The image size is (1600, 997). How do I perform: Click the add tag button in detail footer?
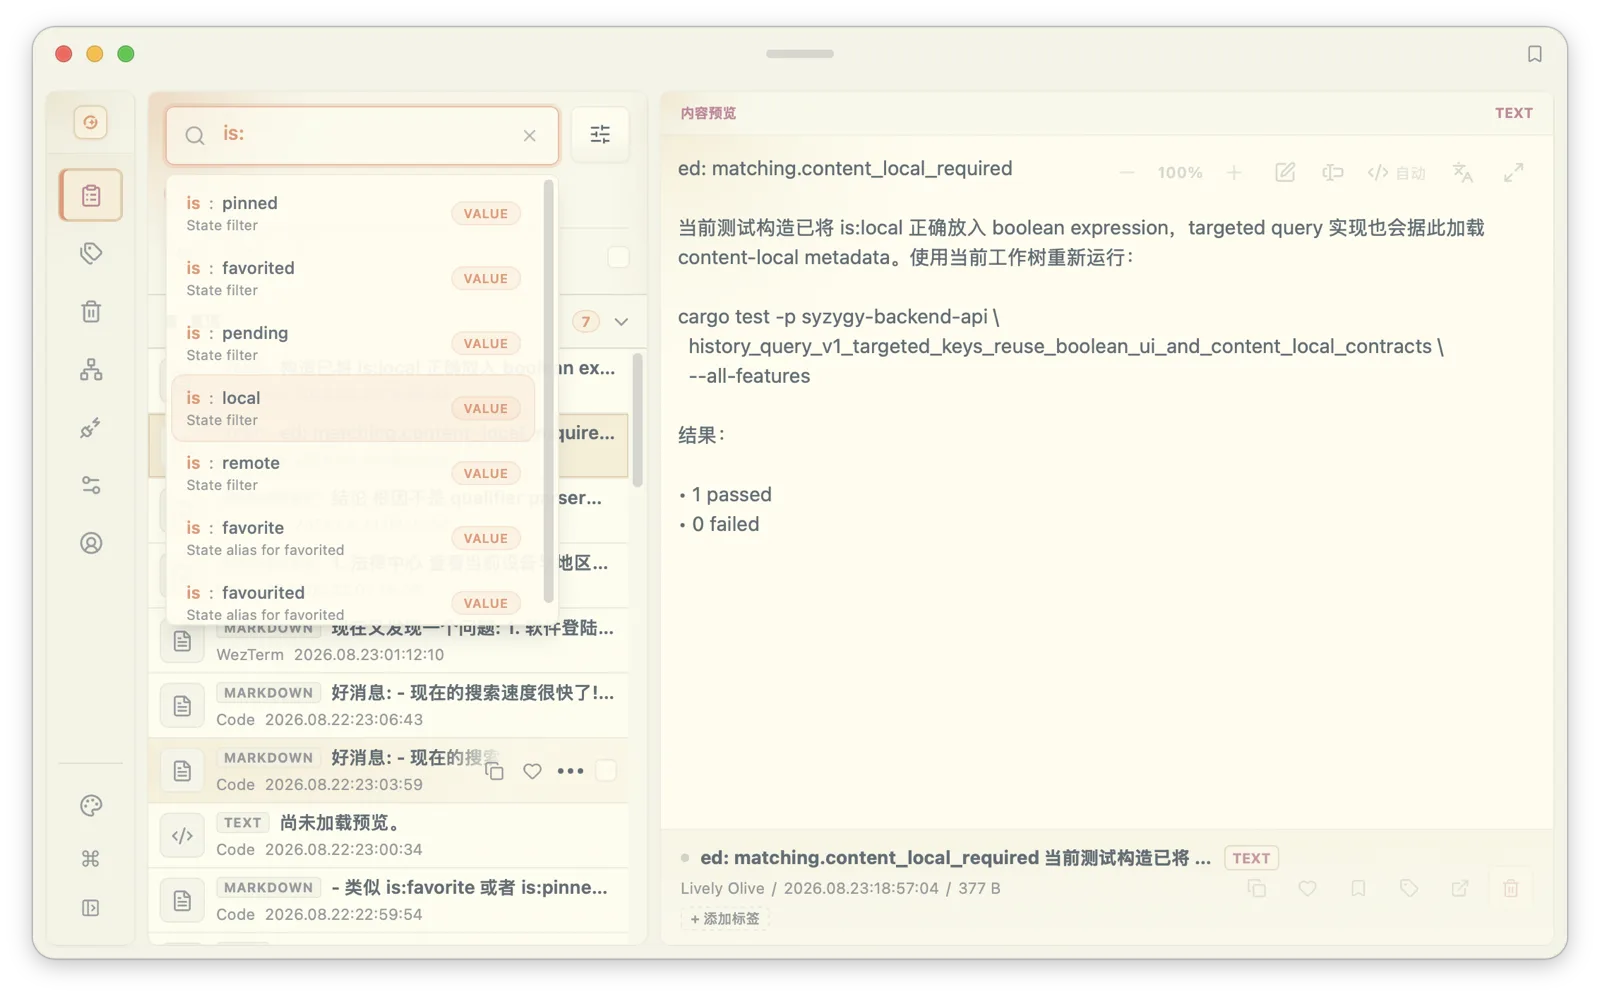click(725, 918)
